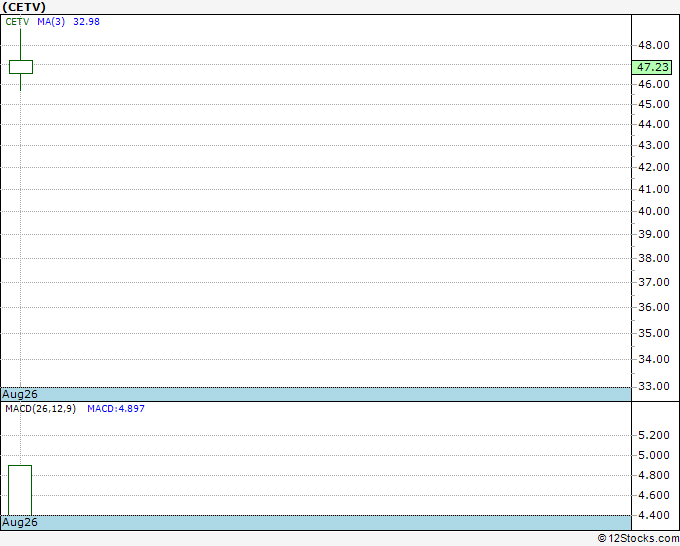
Task: Click the Aug26 date under price chart
Action: (x=20, y=394)
